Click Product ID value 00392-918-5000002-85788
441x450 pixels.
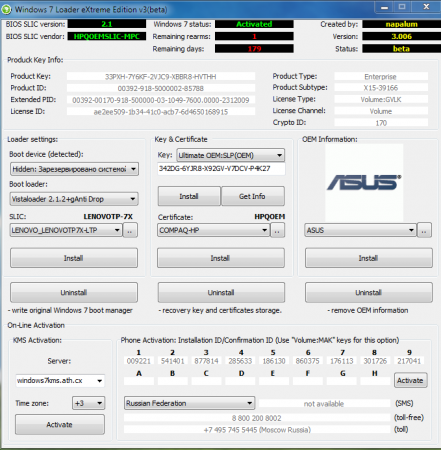pos(161,88)
